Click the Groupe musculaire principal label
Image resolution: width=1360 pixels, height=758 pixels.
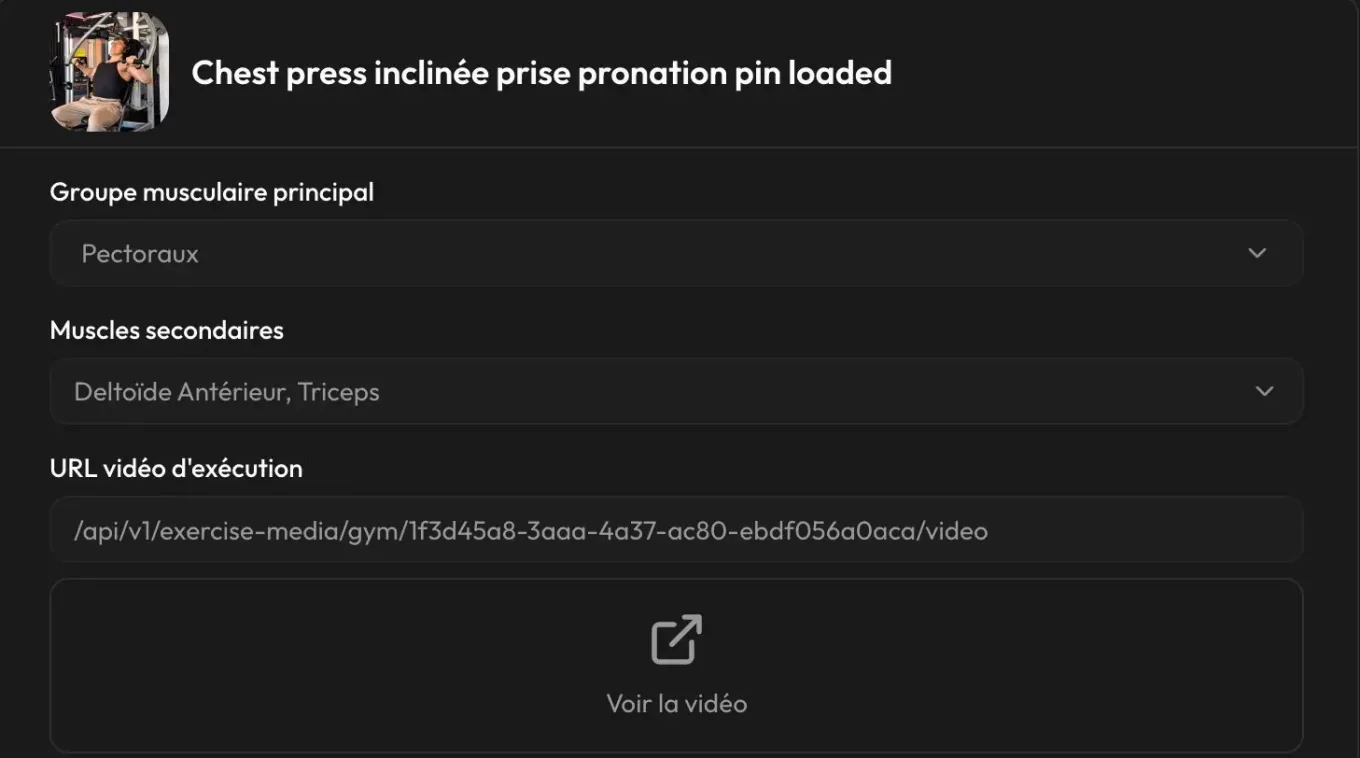click(212, 192)
